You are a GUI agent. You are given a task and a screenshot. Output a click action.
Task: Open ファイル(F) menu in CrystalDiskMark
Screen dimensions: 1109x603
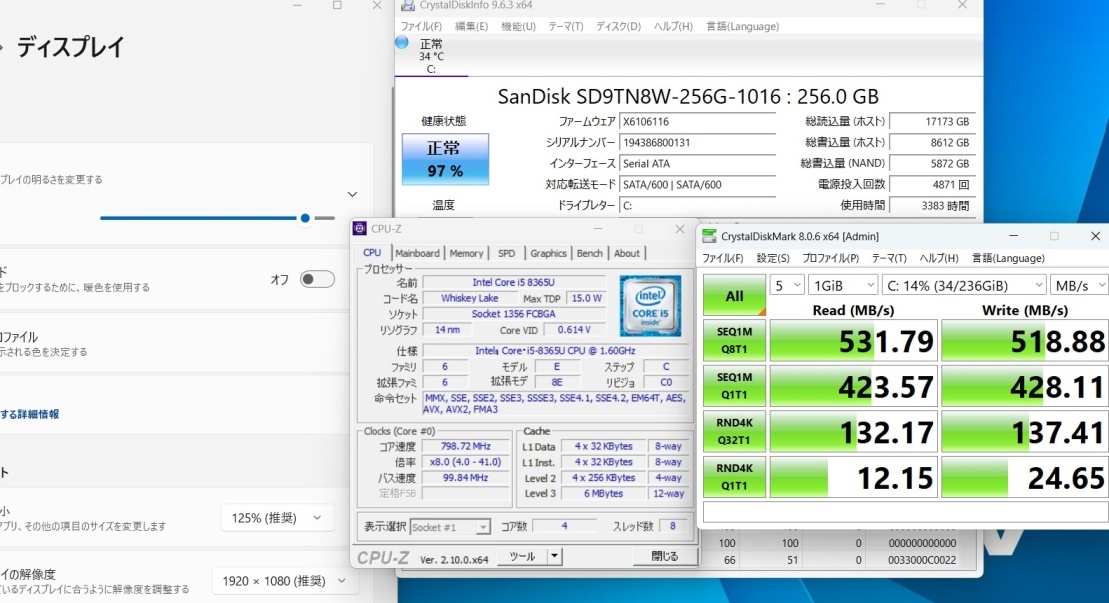click(x=723, y=258)
